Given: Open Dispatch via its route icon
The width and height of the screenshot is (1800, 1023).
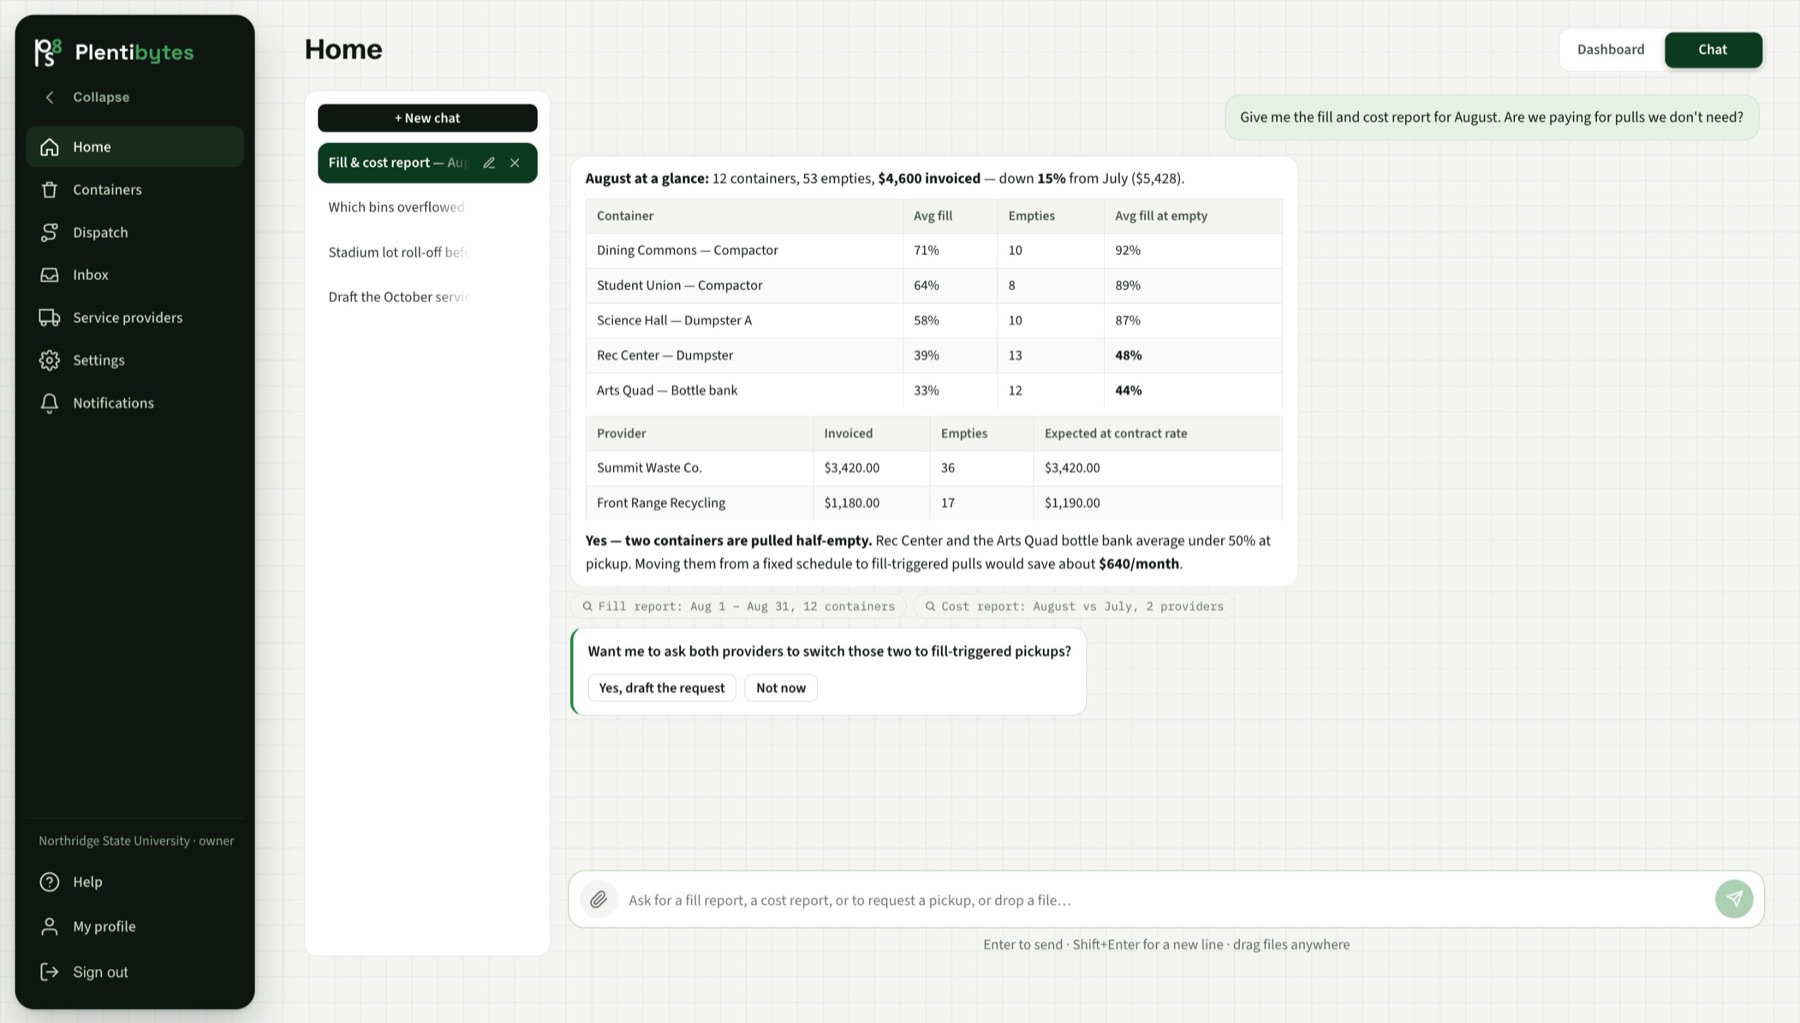Looking at the screenshot, I should (x=49, y=232).
